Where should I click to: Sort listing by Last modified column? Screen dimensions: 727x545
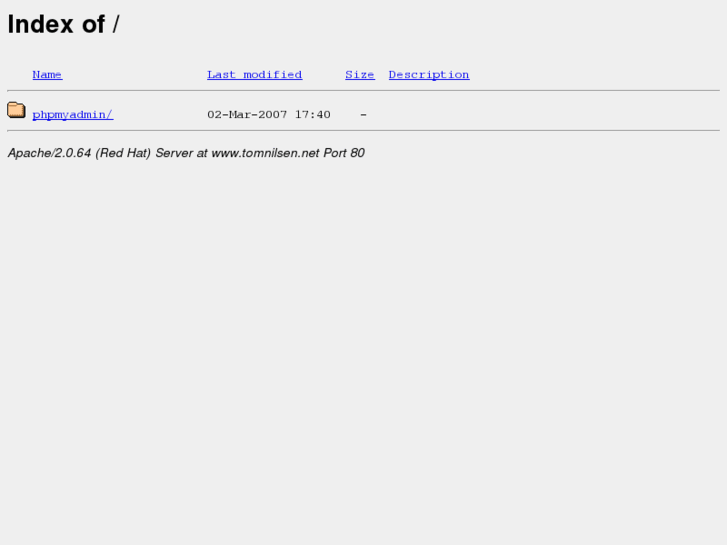point(255,75)
